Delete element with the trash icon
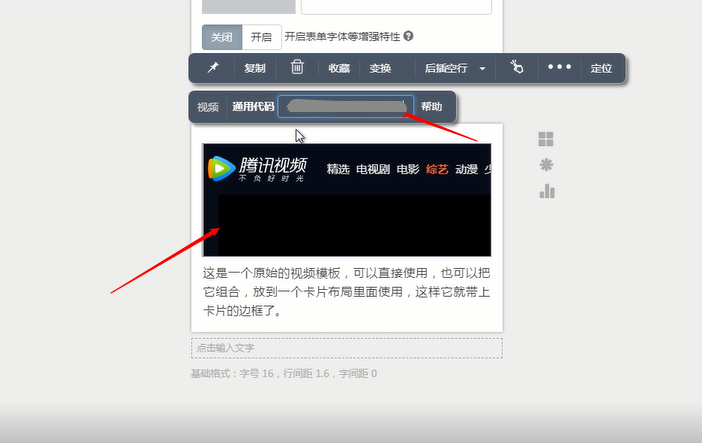The height and width of the screenshot is (443, 702). (297, 67)
